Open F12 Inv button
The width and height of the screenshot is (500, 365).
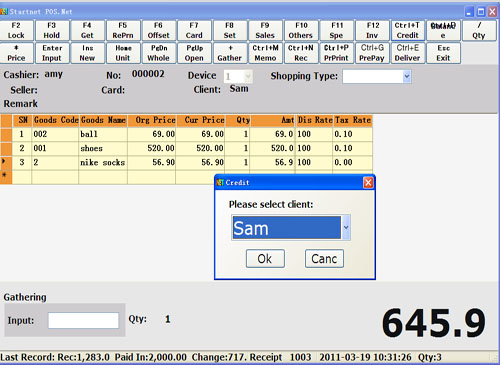point(372,30)
